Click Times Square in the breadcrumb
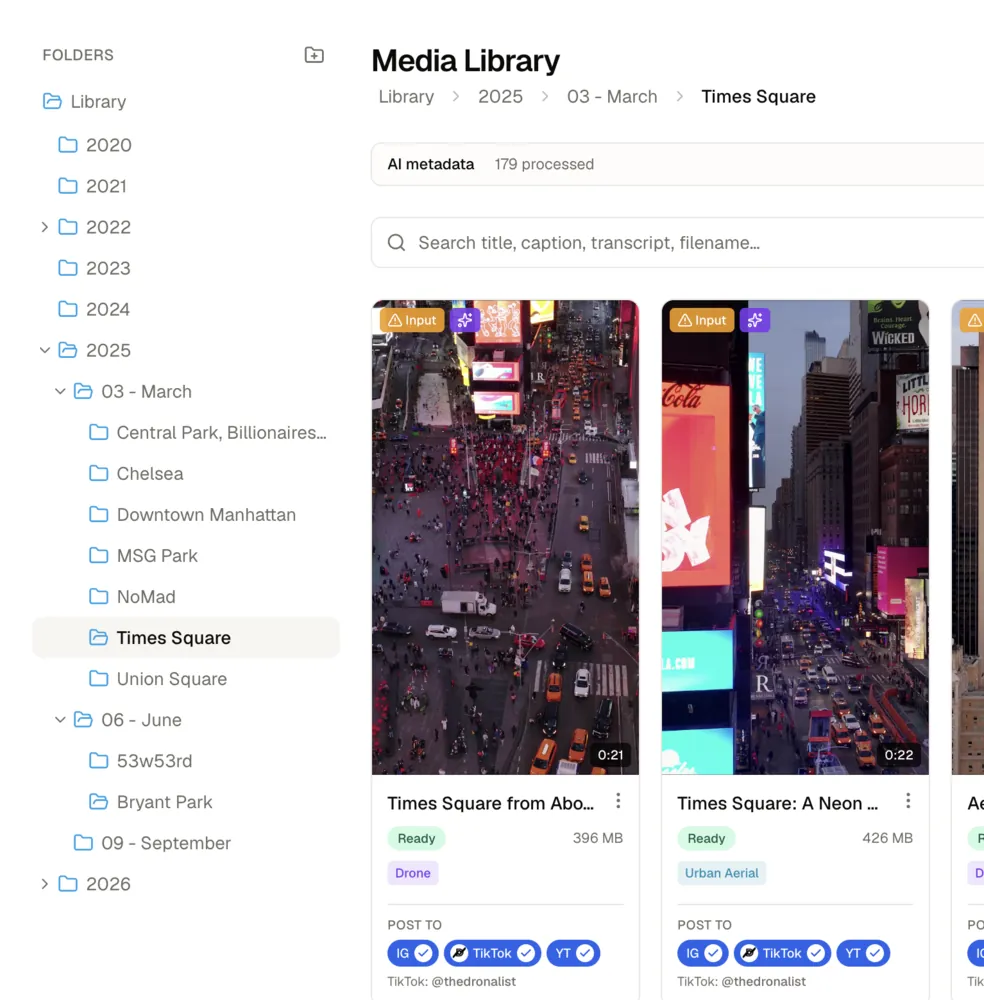This screenshot has width=984, height=1000. (758, 96)
